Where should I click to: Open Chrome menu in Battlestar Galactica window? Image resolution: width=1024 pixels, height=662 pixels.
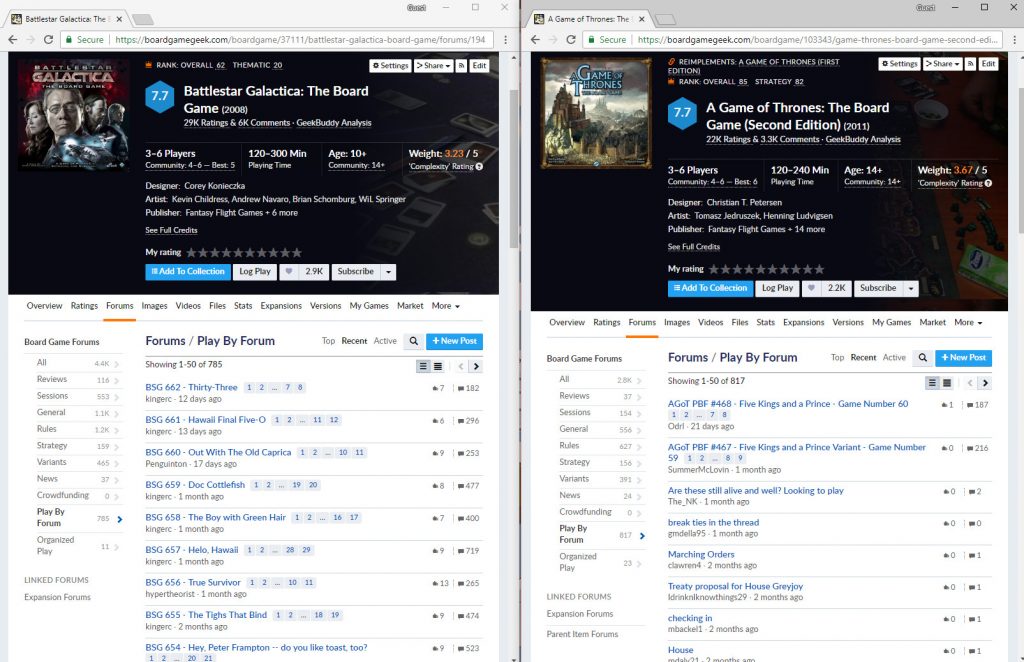[x=505, y=39]
